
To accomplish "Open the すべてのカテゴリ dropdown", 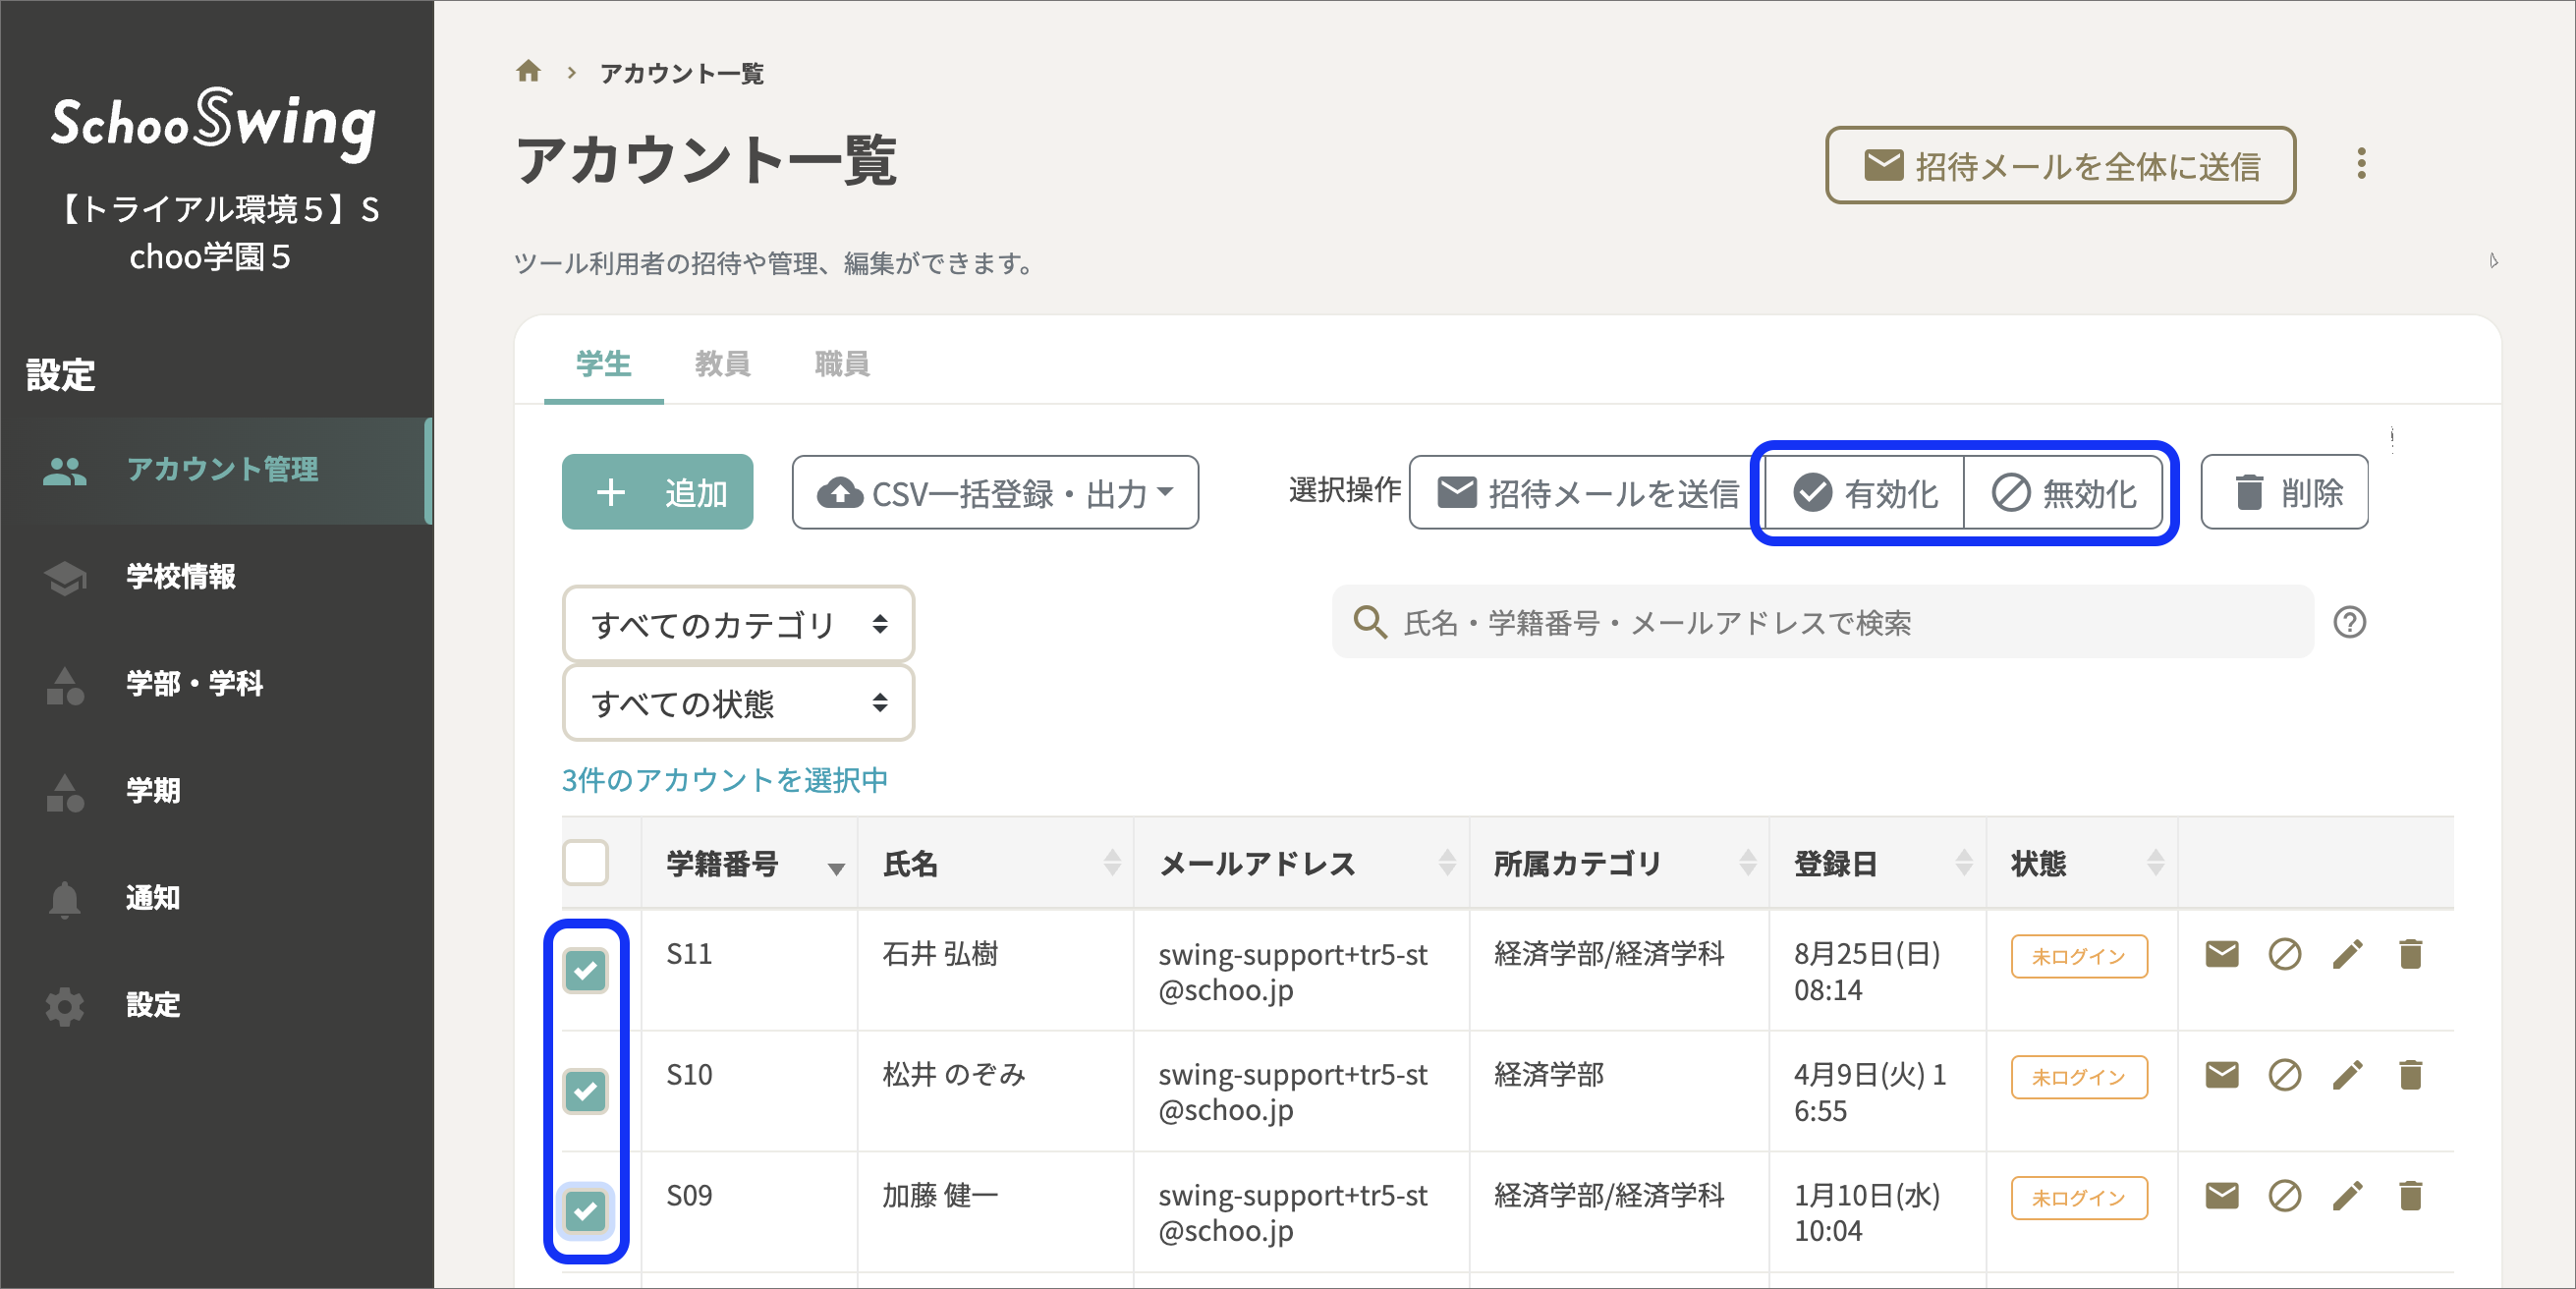I will [738, 623].
